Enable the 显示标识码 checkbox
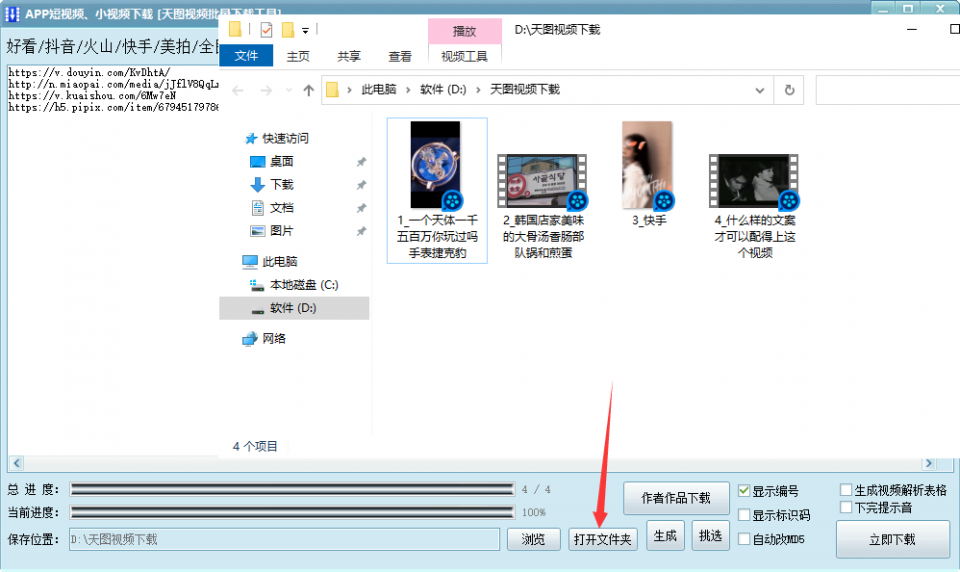Screen dimensions: 960x572 (744, 516)
